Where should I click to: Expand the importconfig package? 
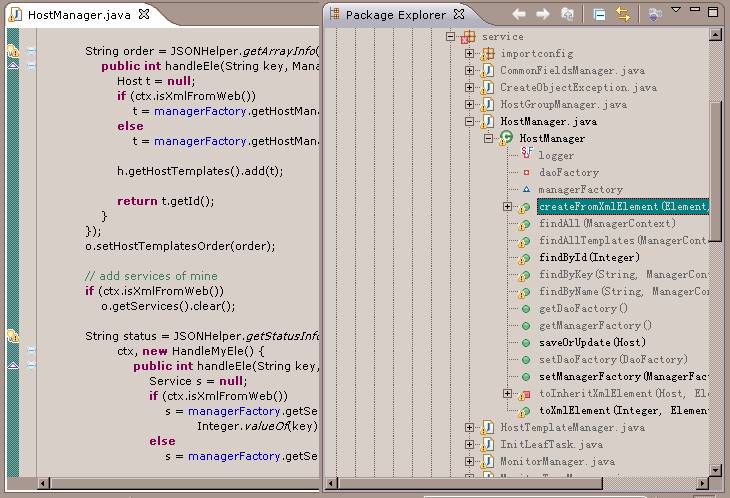pos(469,54)
